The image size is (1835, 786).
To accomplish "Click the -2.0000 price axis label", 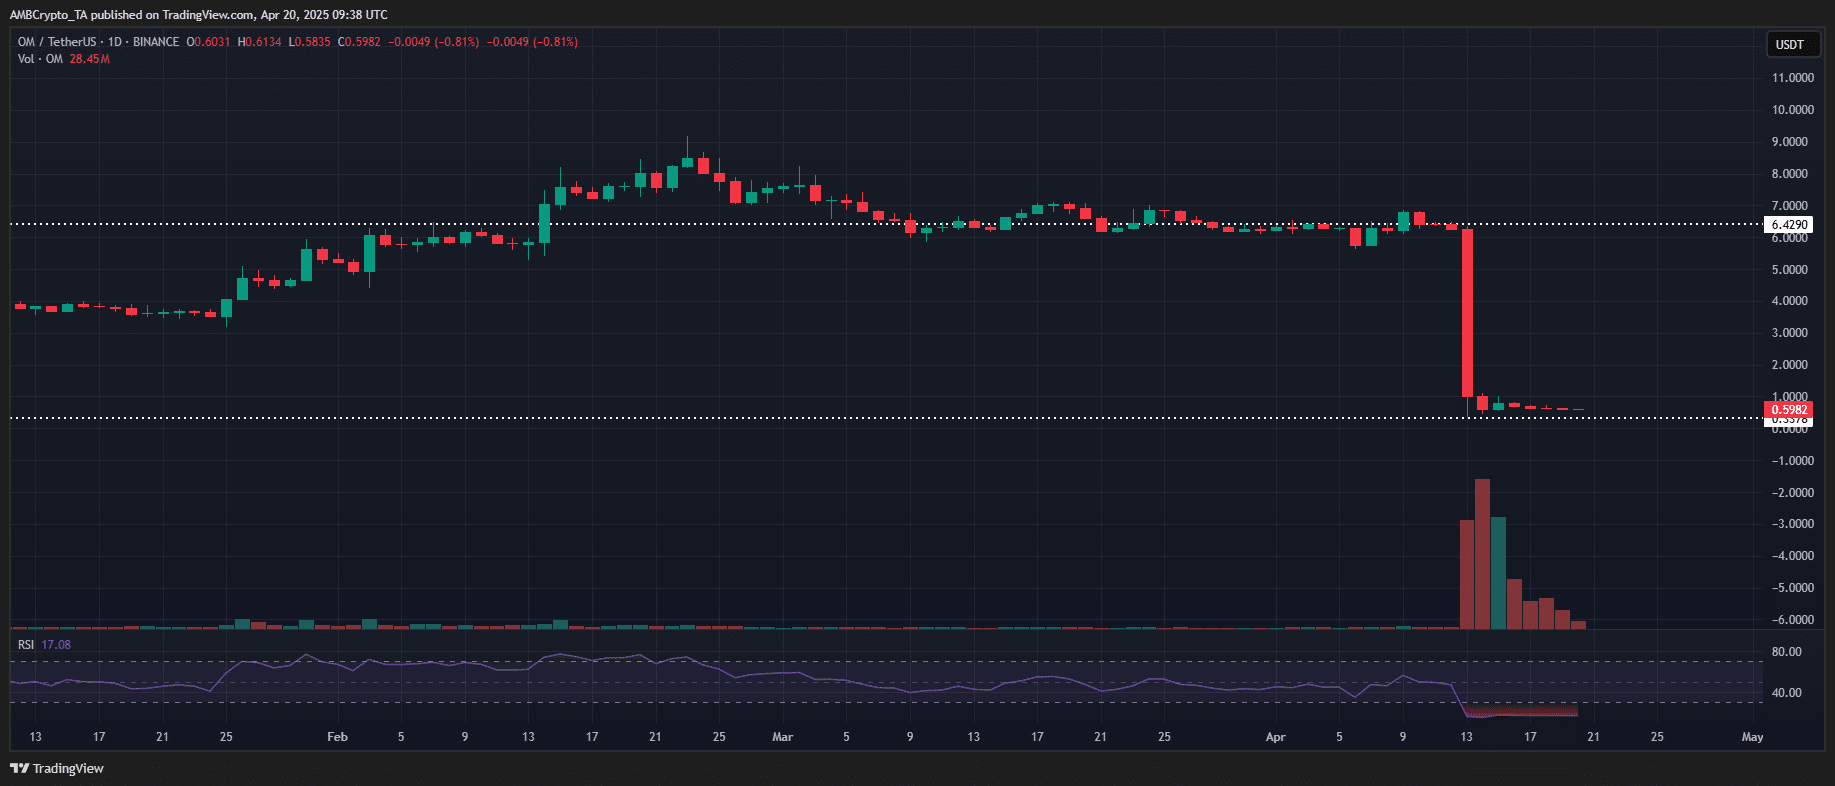I will pyautogui.click(x=1793, y=493).
